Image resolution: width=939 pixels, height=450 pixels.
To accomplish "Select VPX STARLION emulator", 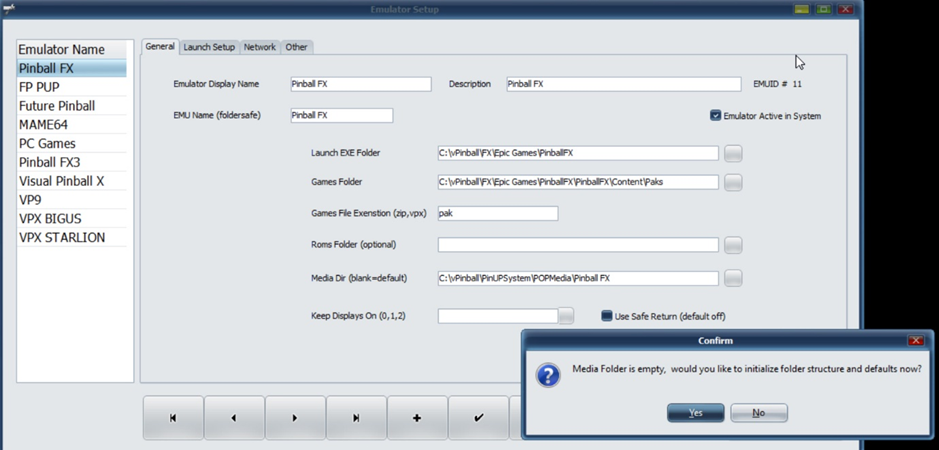I will 72,237.
